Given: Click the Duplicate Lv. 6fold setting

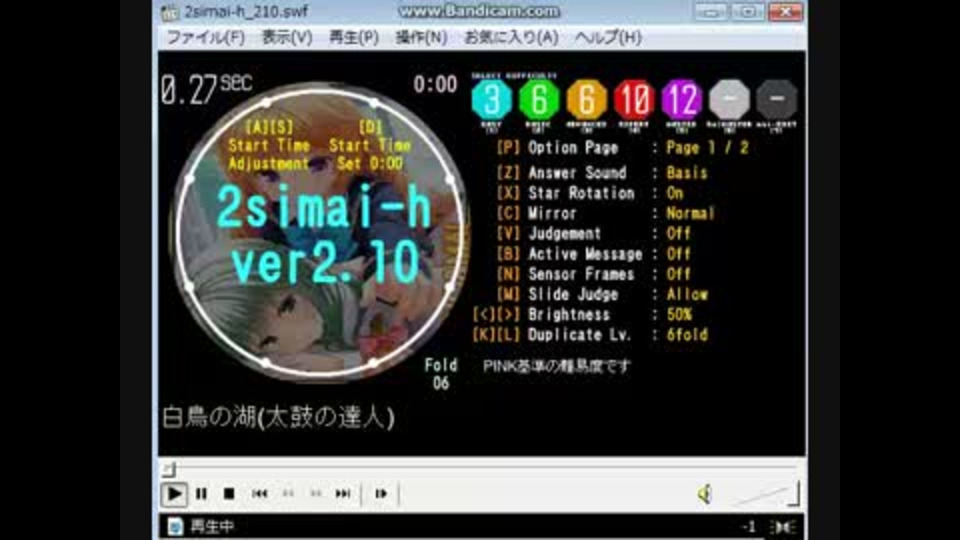Looking at the screenshot, I should click(590, 334).
